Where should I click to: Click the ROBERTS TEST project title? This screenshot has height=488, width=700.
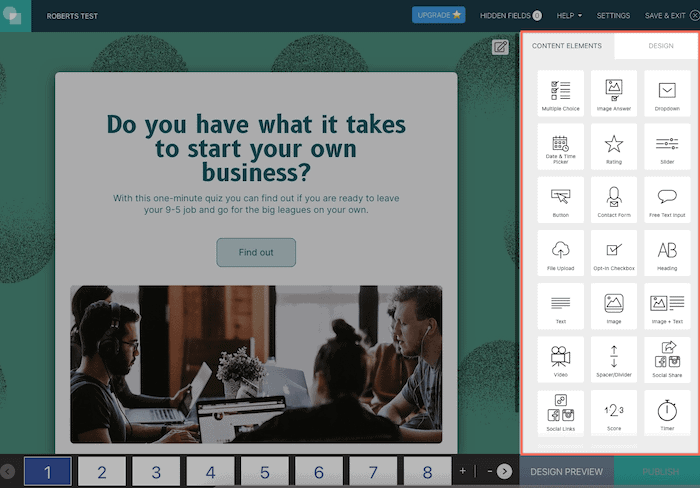72,16
